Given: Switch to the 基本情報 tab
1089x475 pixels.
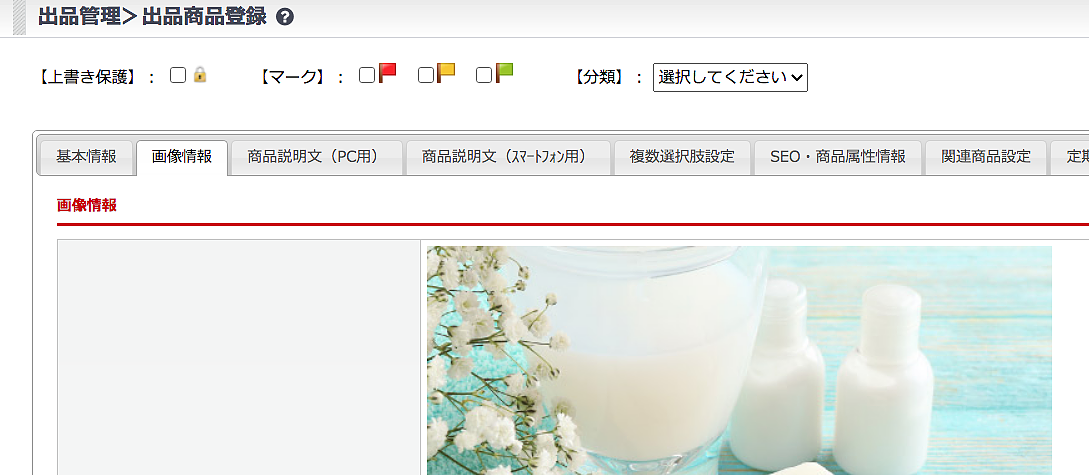Looking at the screenshot, I should [86, 157].
